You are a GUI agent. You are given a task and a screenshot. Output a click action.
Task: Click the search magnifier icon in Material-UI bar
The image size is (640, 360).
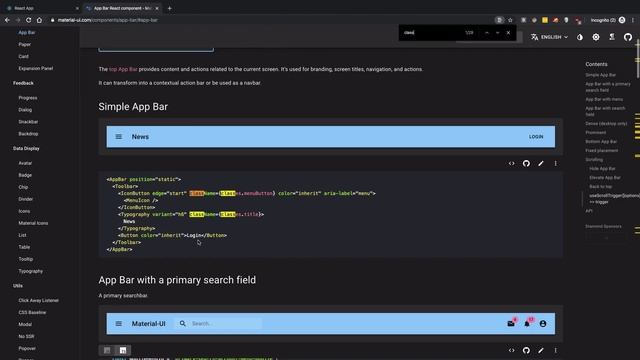click(182, 324)
